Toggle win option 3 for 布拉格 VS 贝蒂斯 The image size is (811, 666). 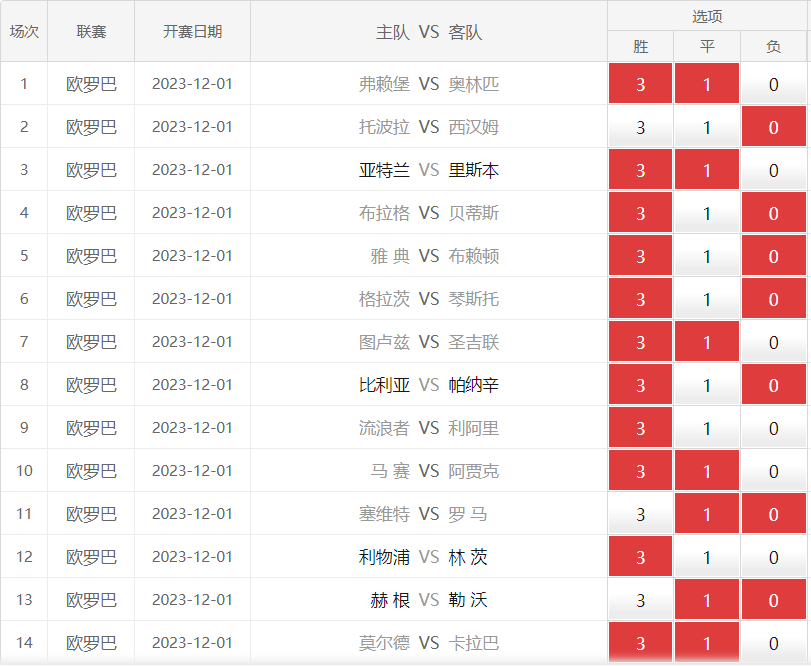640,213
